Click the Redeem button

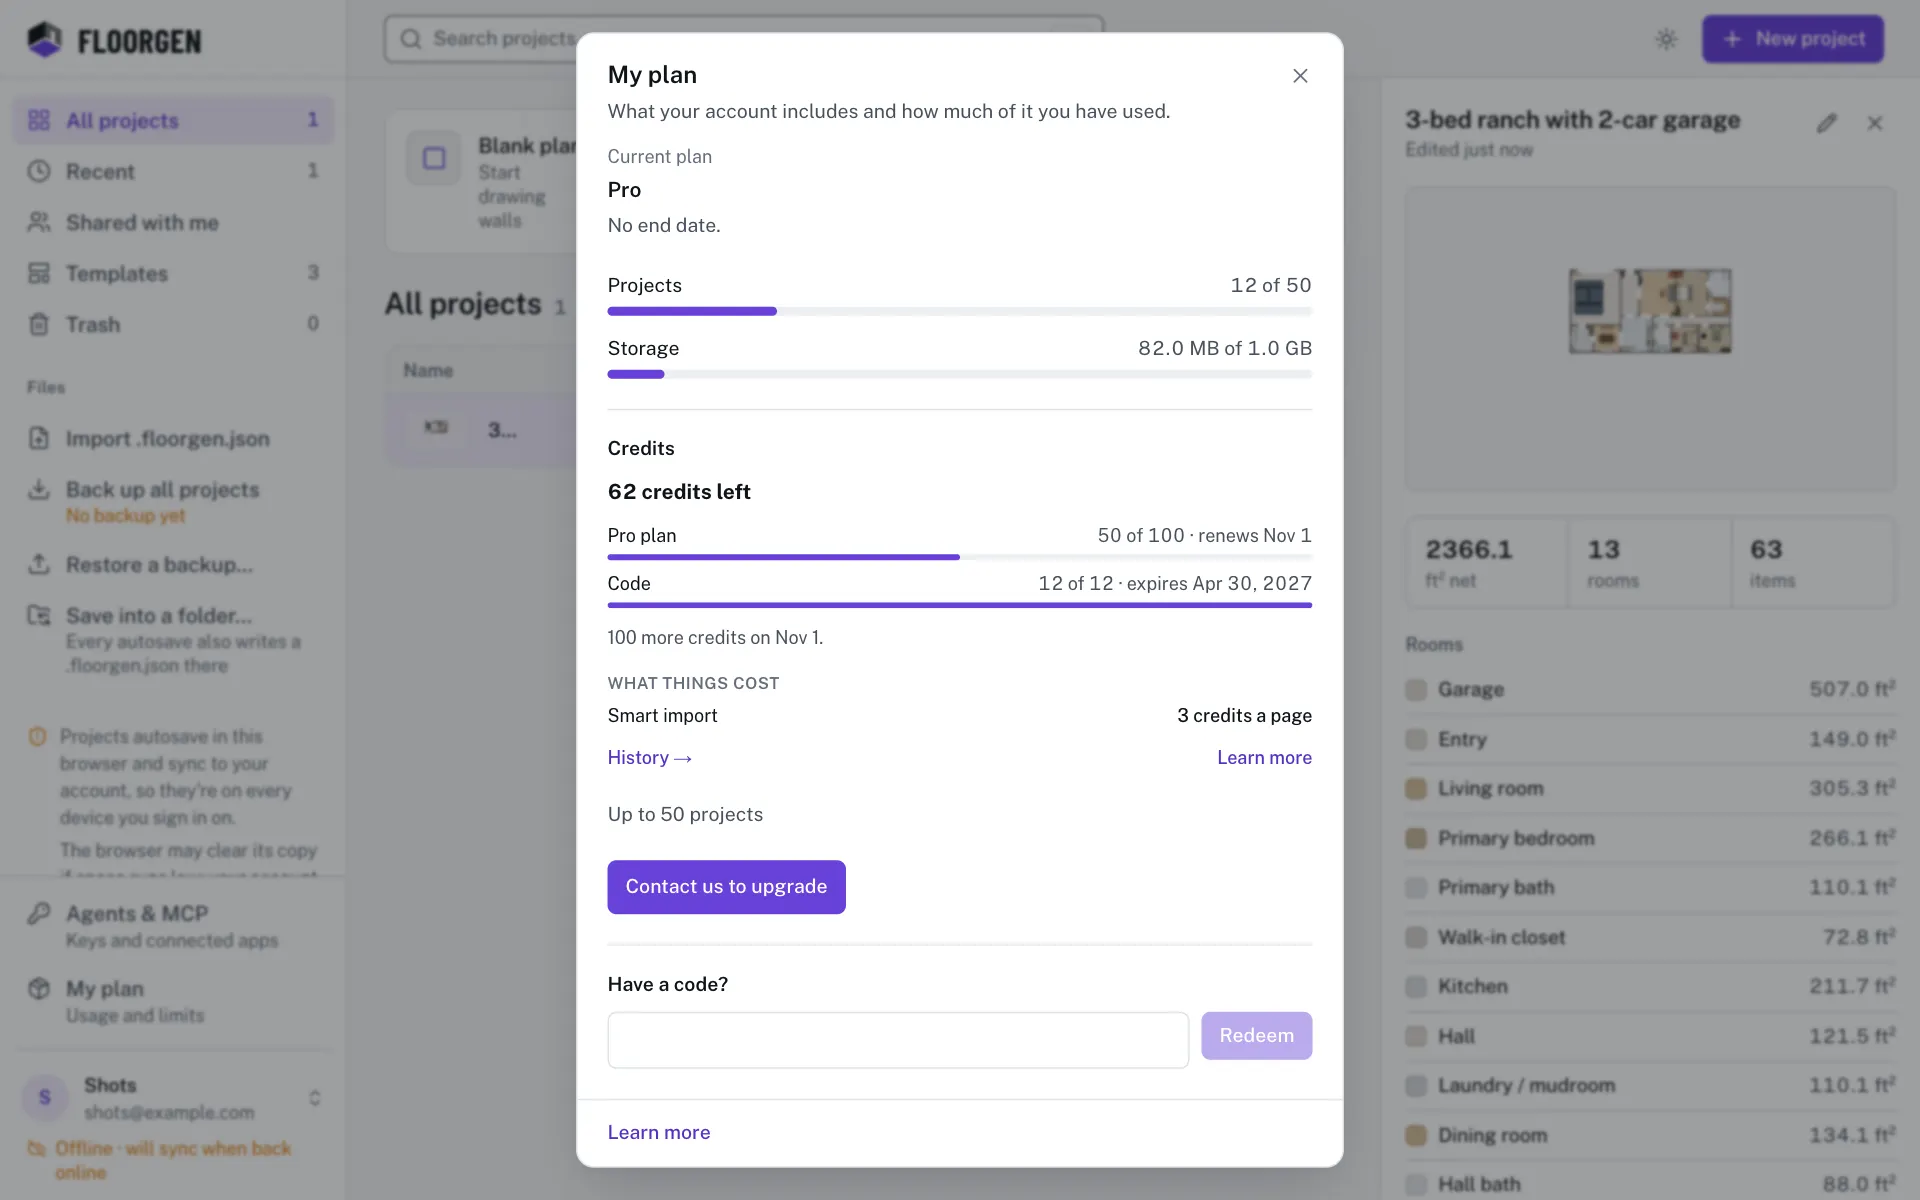pyautogui.click(x=1257, y=1036)
